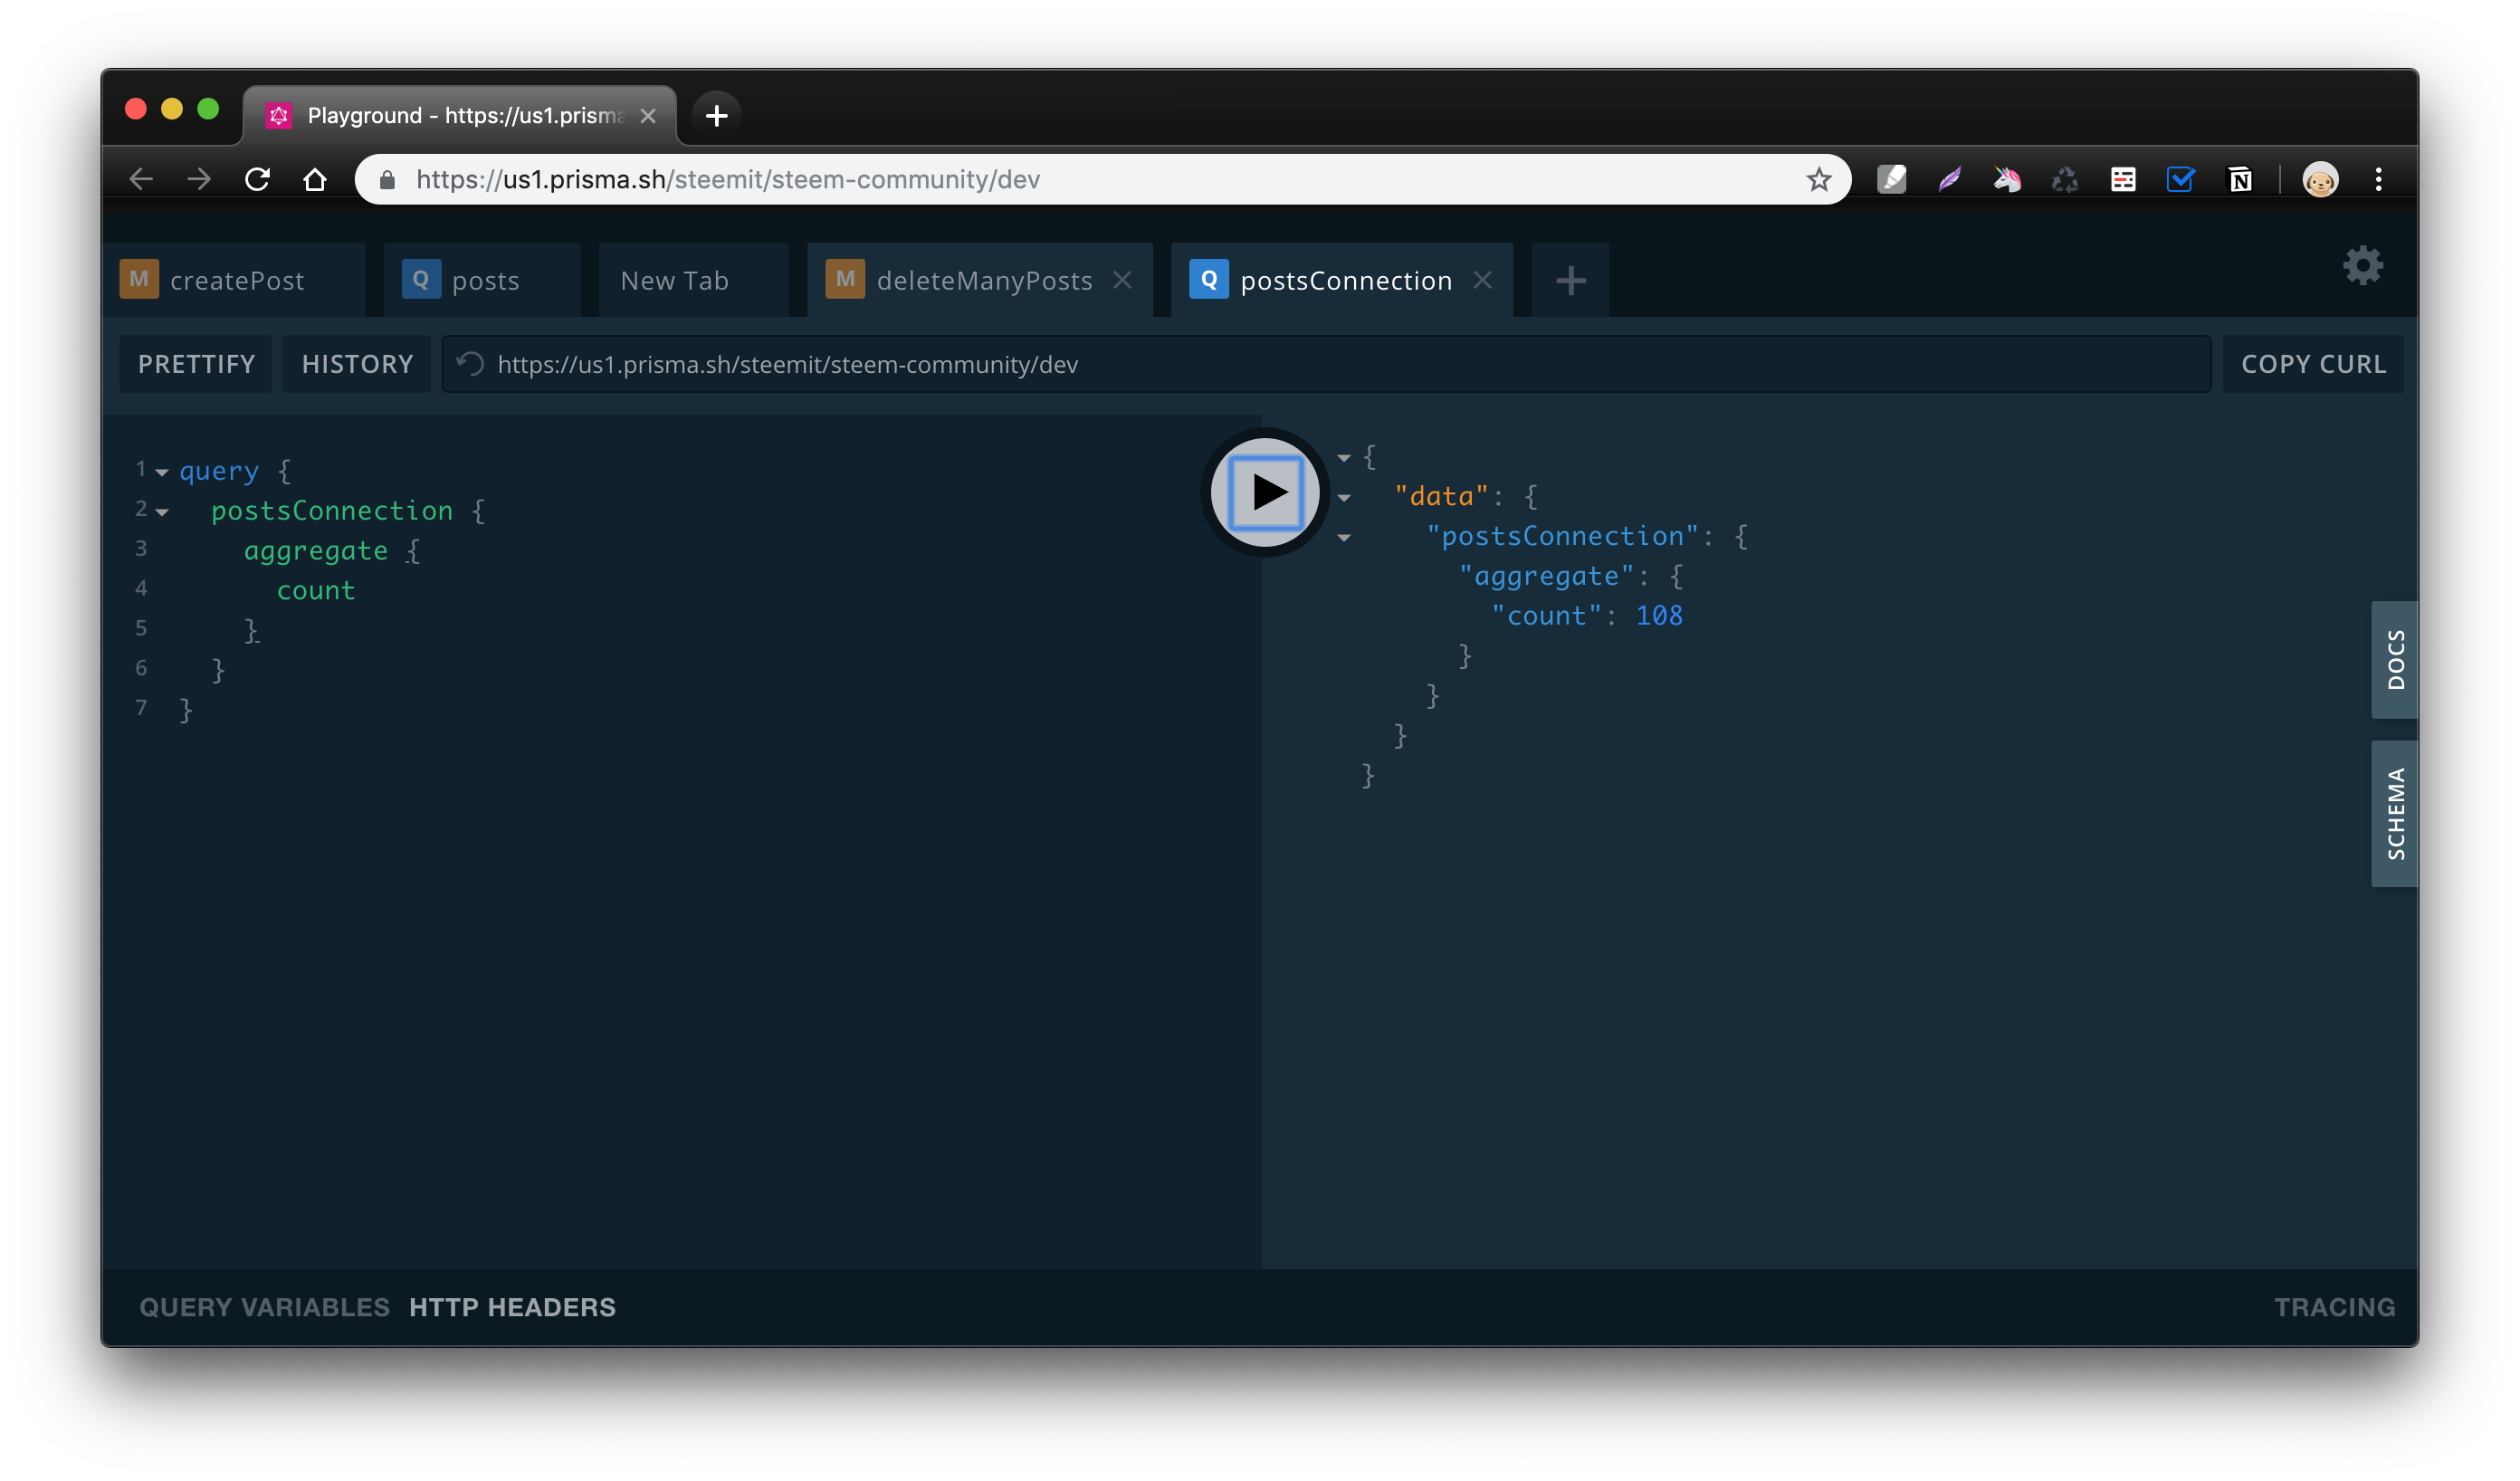Add a new playground tab
2520x1481 pixels.
tap(1570, 281)
